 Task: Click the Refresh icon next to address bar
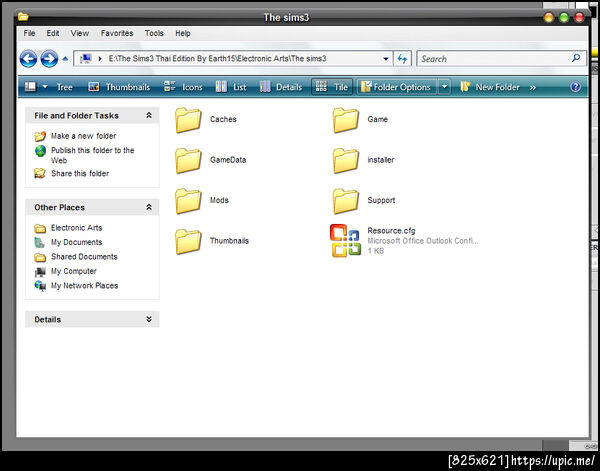[402, 59]
